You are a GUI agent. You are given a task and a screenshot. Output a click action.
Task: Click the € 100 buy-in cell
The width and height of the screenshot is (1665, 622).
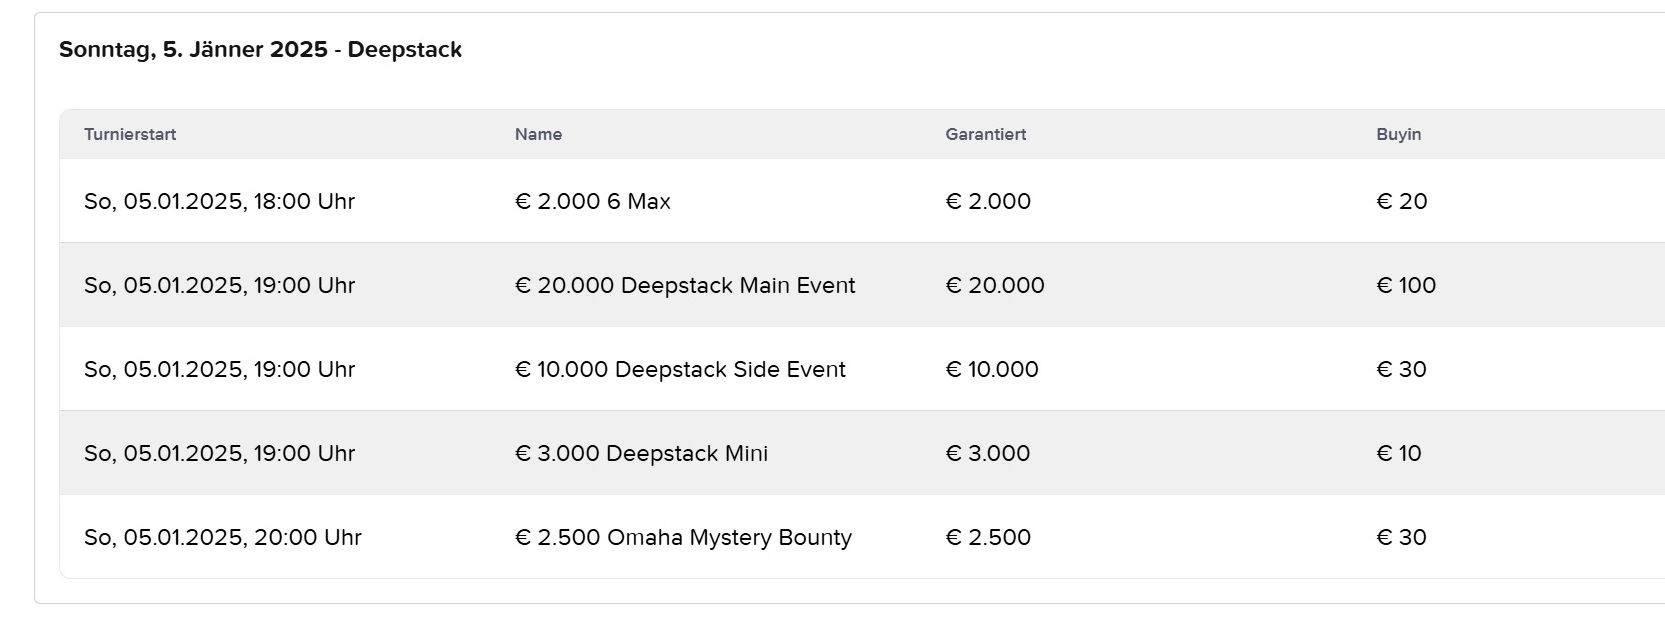[x=1406, y=285]
